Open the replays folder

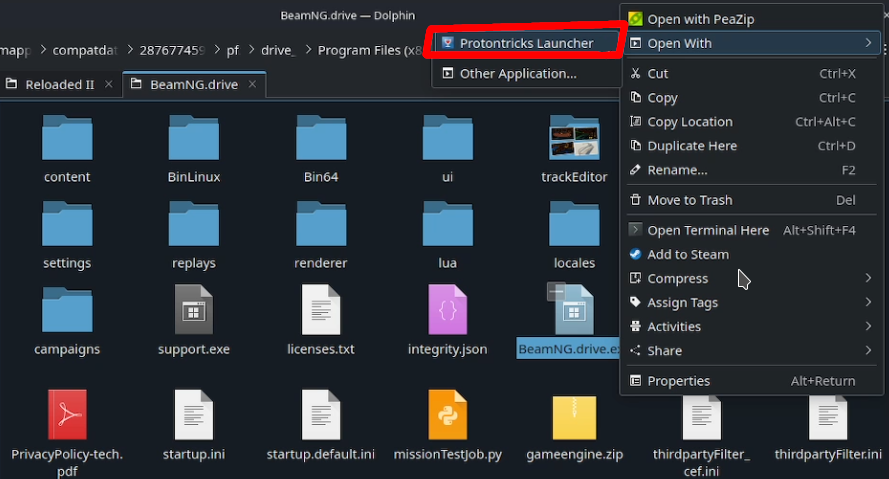pos(194,224)
